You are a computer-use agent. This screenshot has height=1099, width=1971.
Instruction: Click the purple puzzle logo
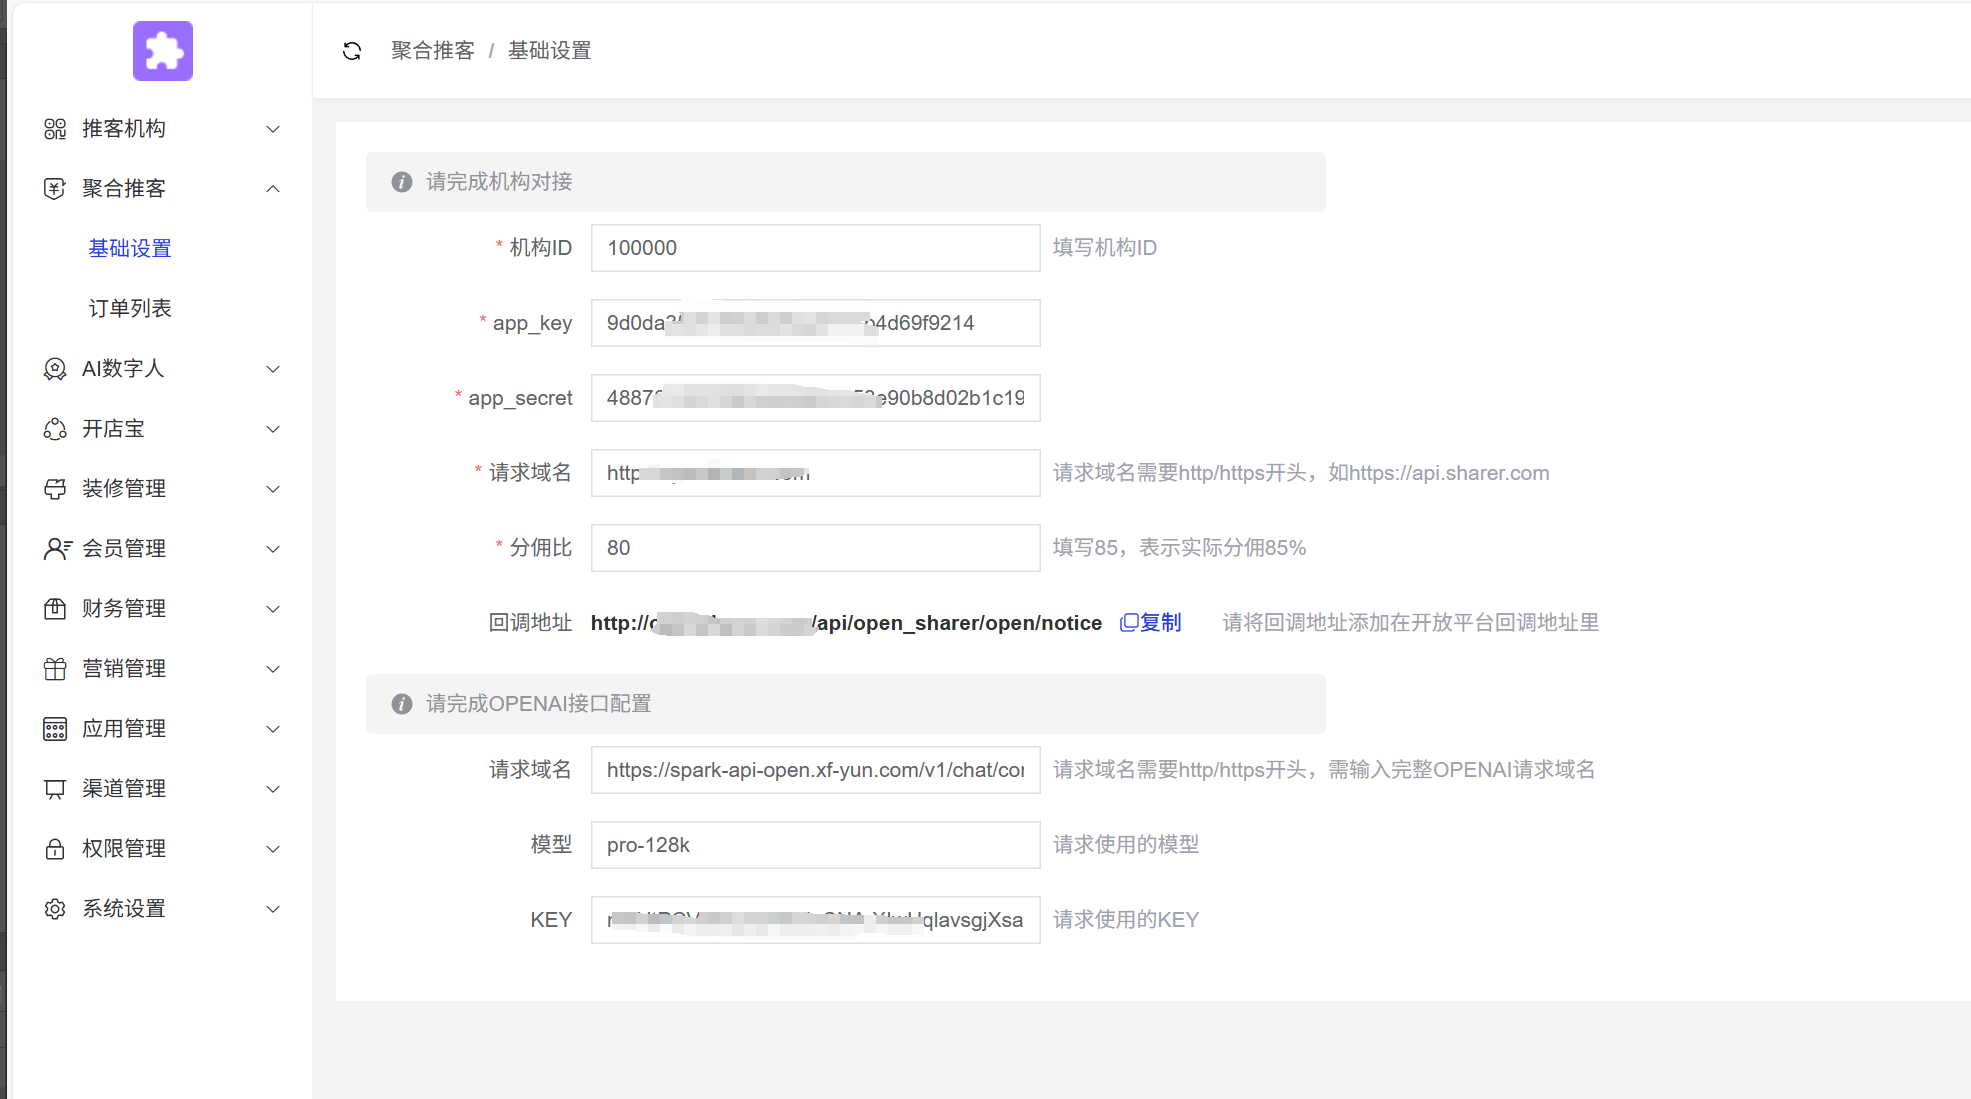[x=163, y=51]
